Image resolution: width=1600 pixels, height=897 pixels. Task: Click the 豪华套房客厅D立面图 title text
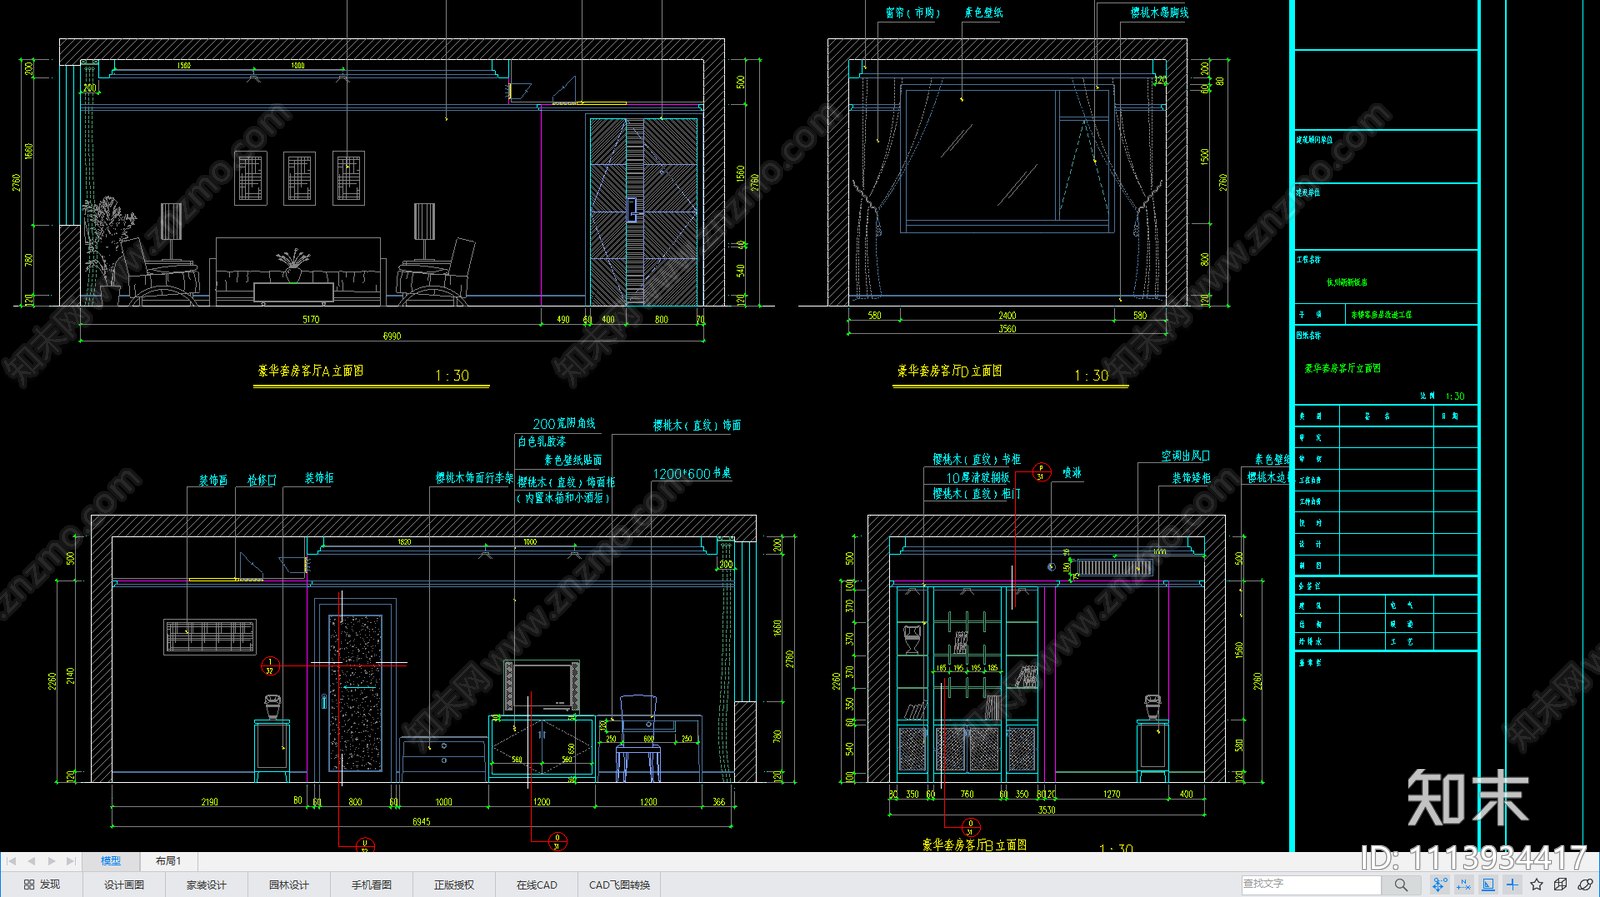click(950, 371)
